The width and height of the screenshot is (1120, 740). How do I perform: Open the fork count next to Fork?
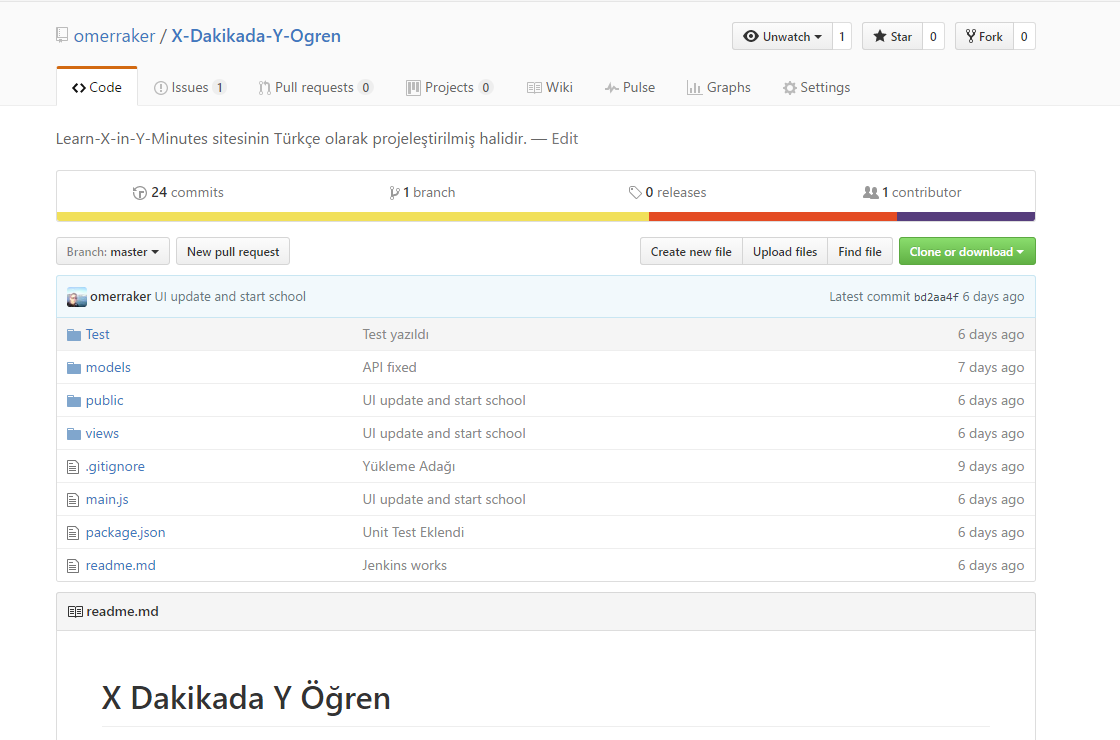coord(1024,36)
